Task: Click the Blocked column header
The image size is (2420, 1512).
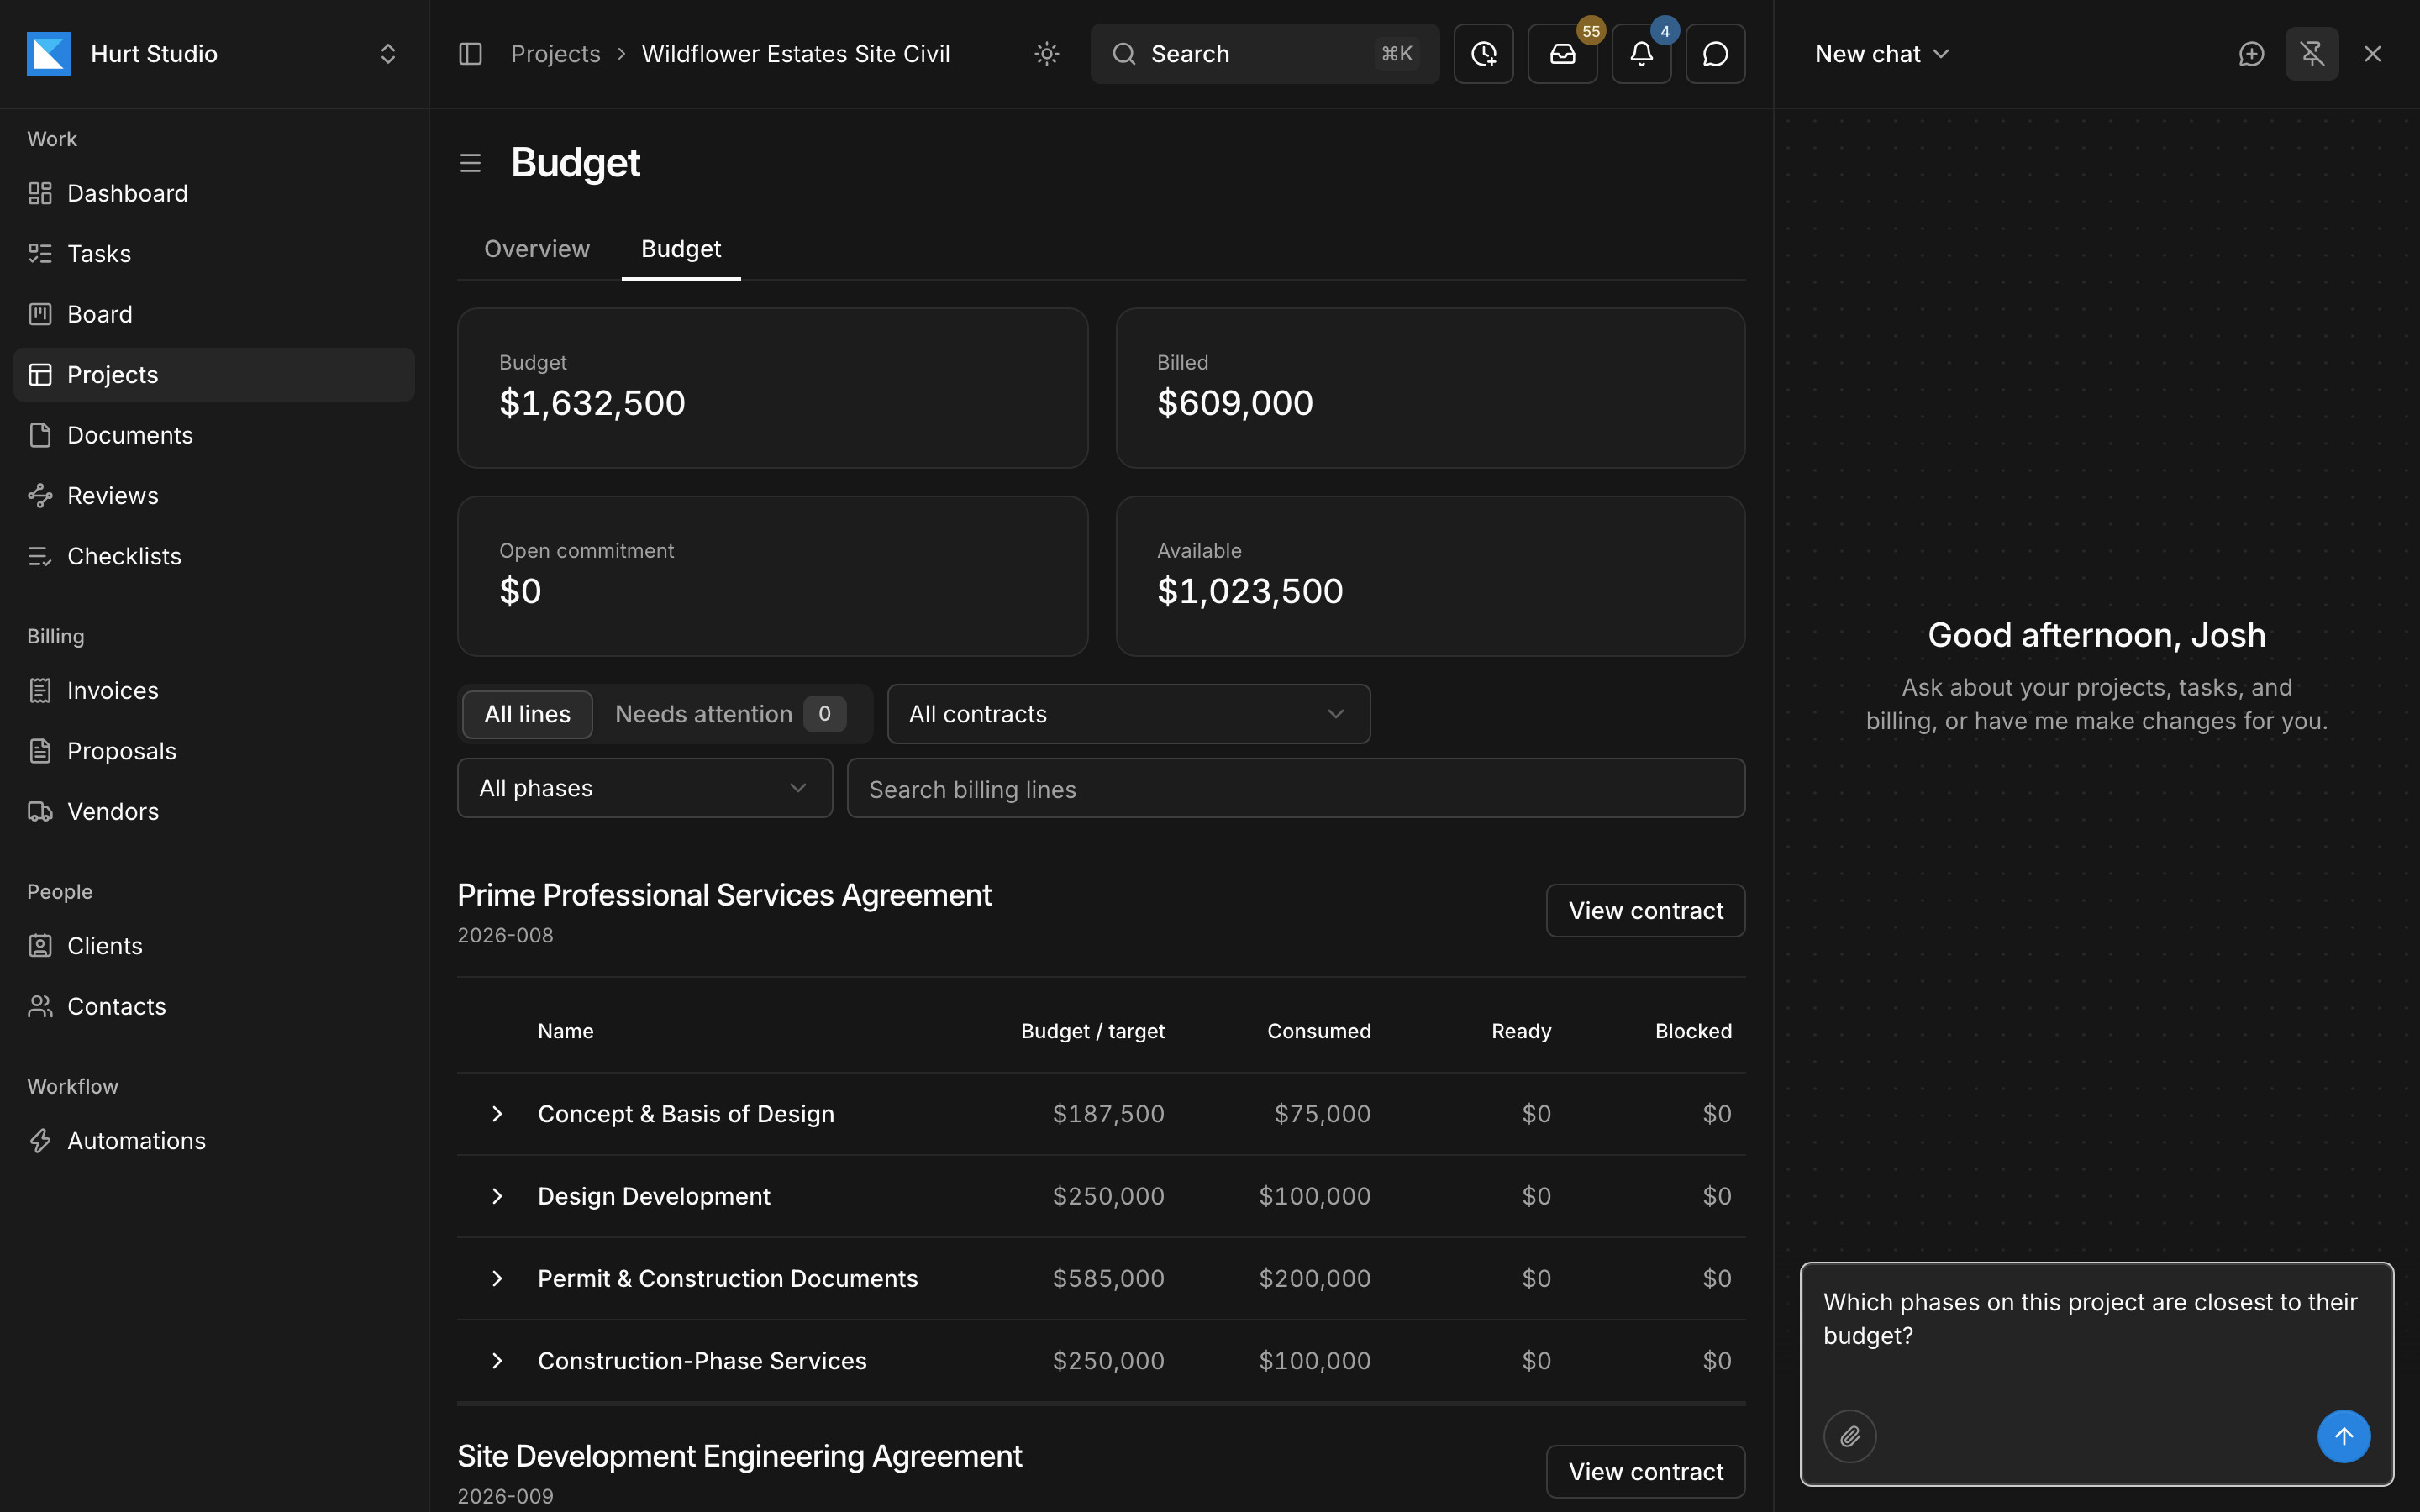Action: pos(1693,1031)
